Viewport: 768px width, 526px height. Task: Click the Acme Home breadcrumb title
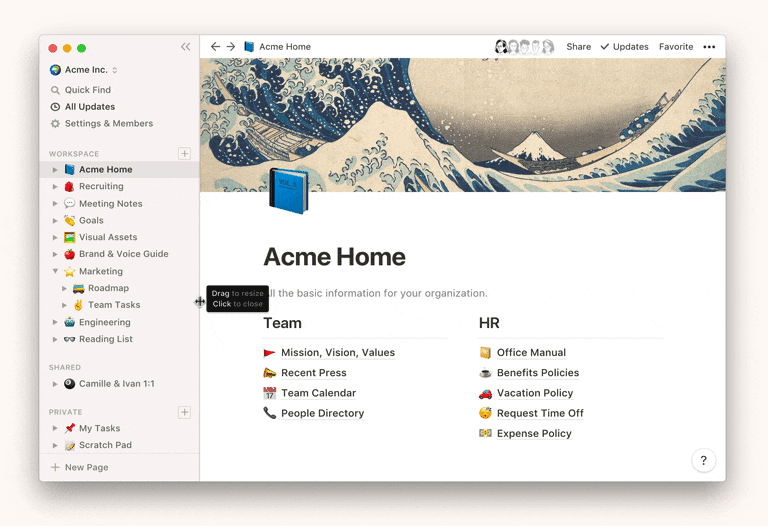tap(285, 47)
